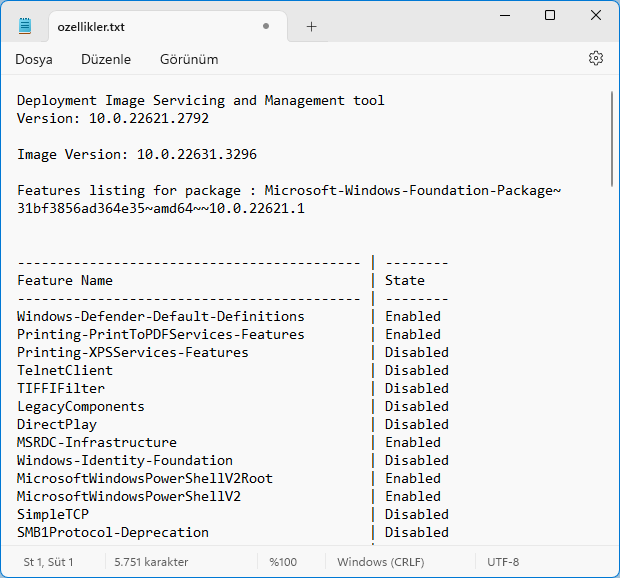Image resolution: width=620 pixels, height=578 pixels.
Task: Open the Düzenle menu
Action: coord(106,59)
